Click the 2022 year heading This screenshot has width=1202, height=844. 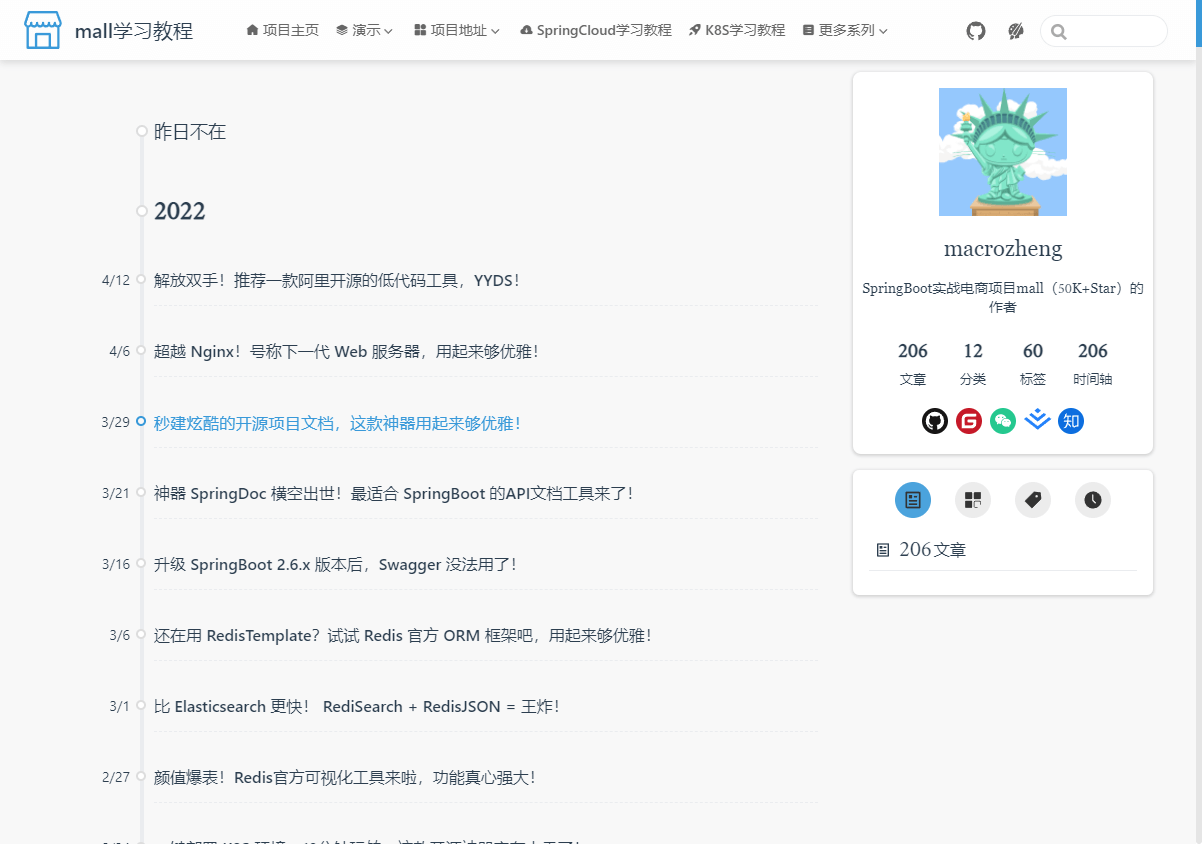(180, 211)
